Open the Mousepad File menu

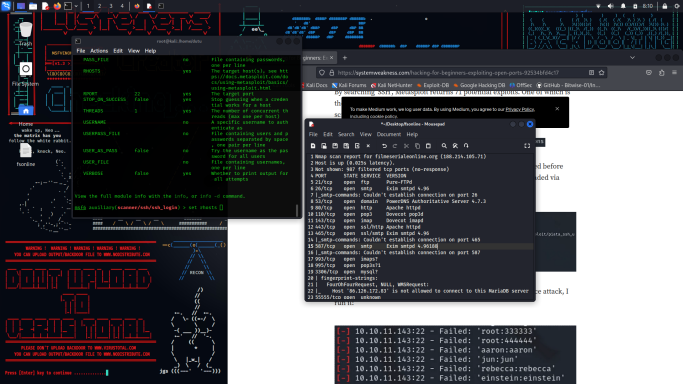(313, 135)
